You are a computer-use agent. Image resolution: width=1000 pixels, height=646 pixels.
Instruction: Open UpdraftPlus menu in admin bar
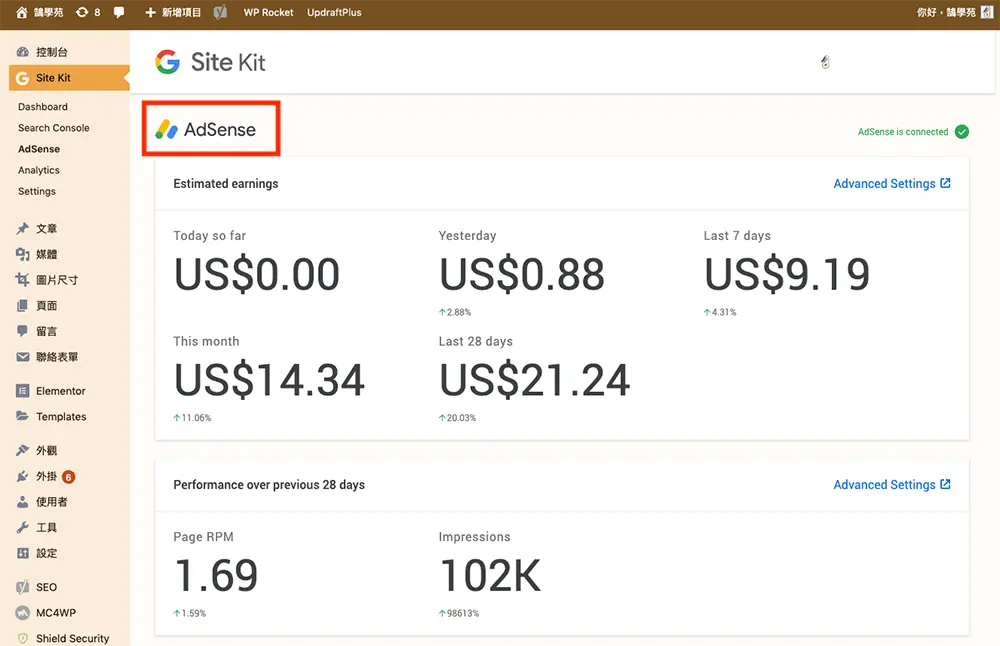click(334, 12)
